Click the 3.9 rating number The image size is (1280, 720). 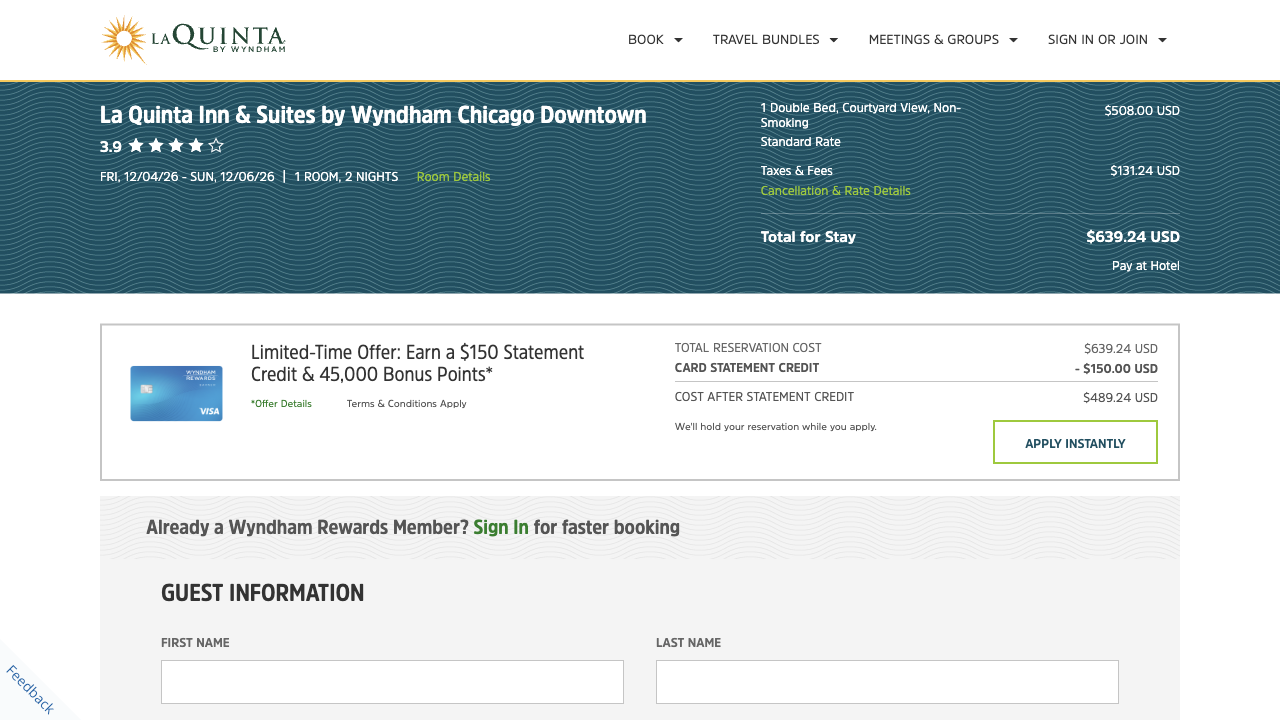tap(111, 147)
